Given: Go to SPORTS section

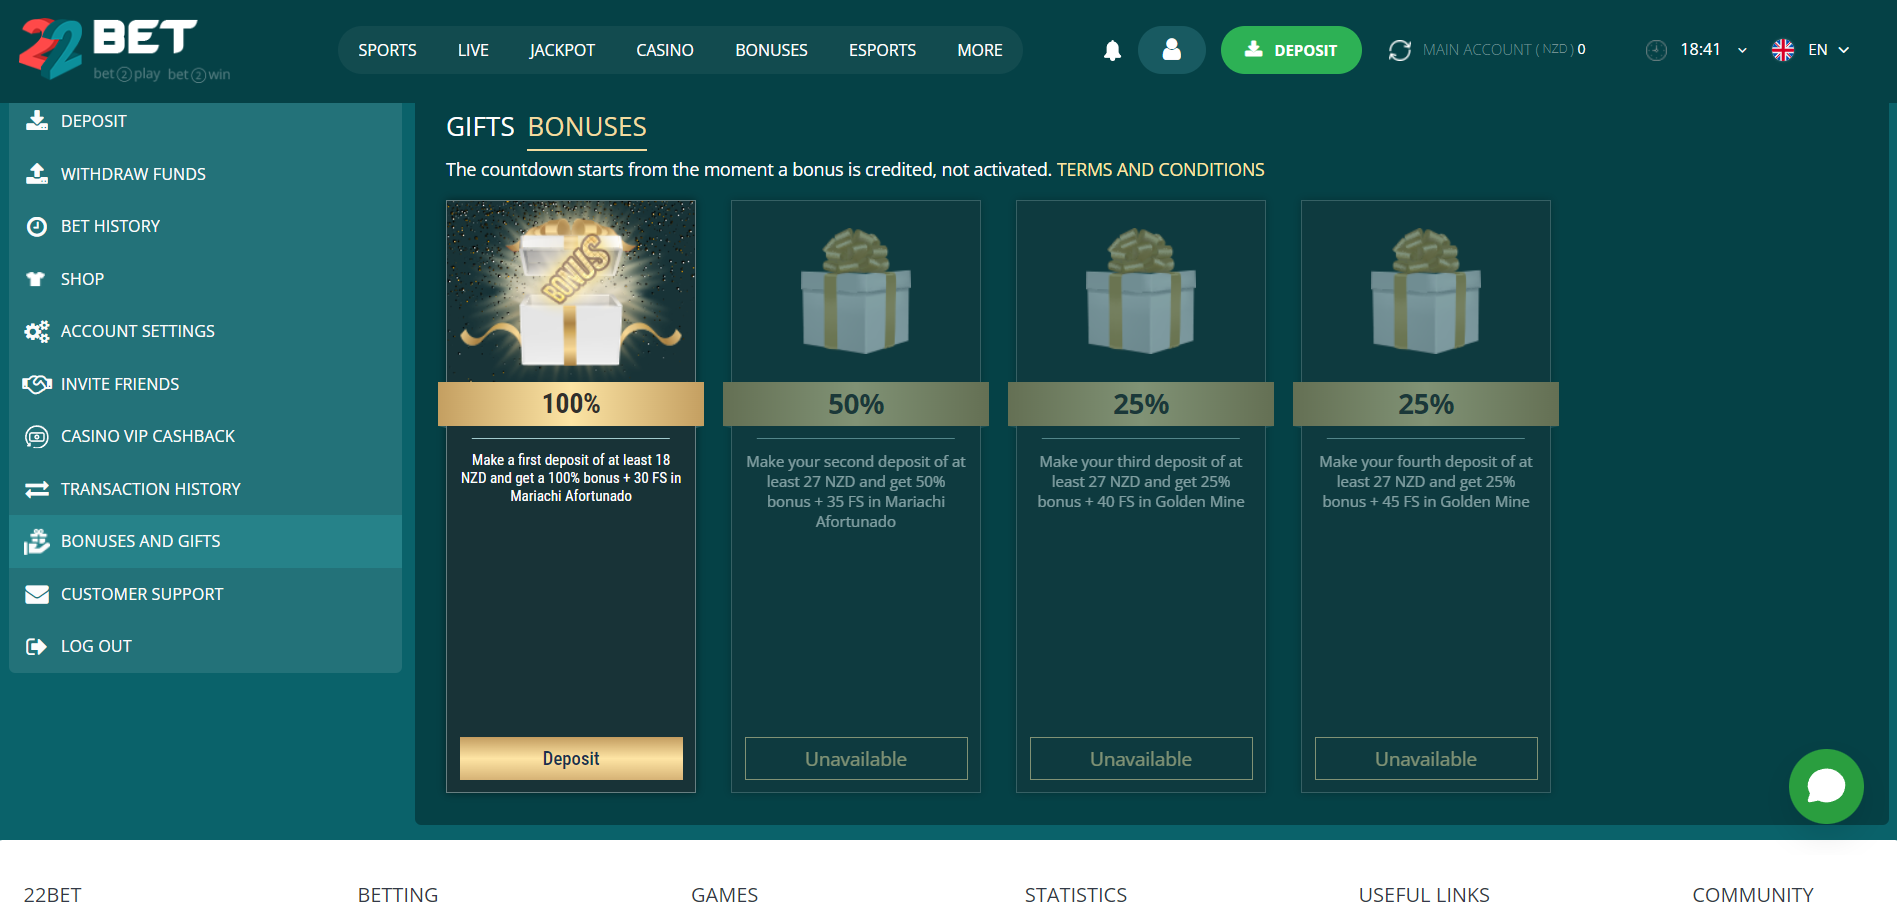Looking at the screenshot, I should pyautogui.click(x=387, y=50).
